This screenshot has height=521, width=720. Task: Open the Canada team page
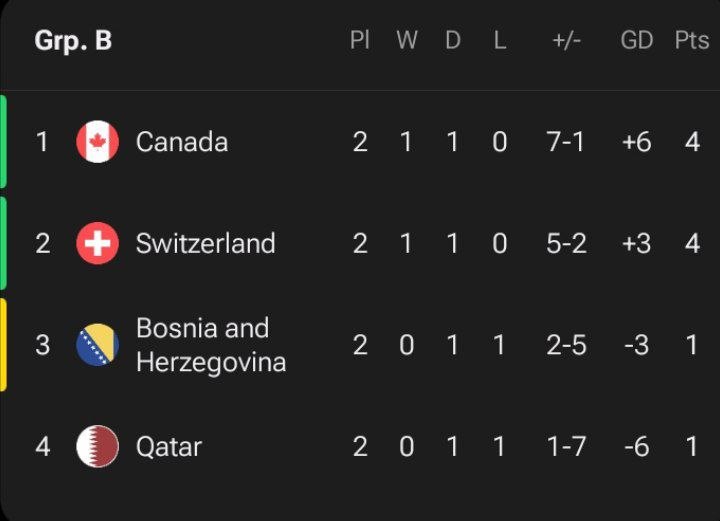tap(182, 141)
